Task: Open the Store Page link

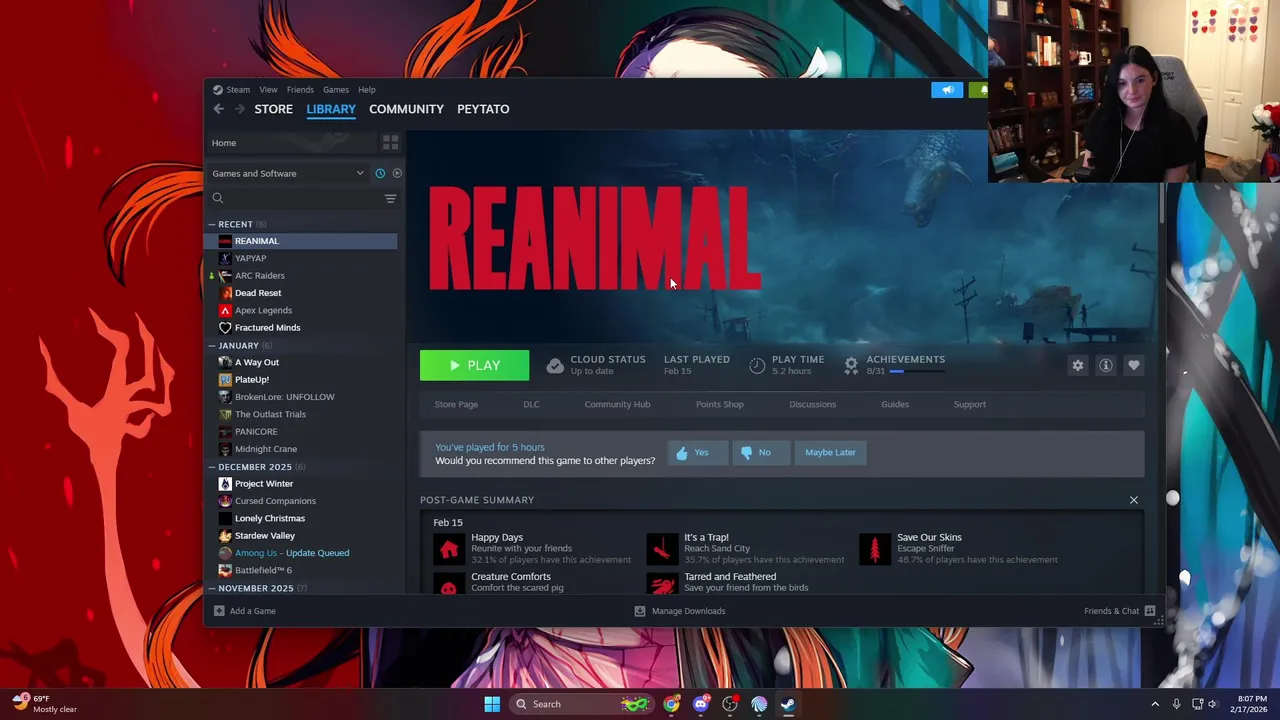Action: tap(456, 404)
